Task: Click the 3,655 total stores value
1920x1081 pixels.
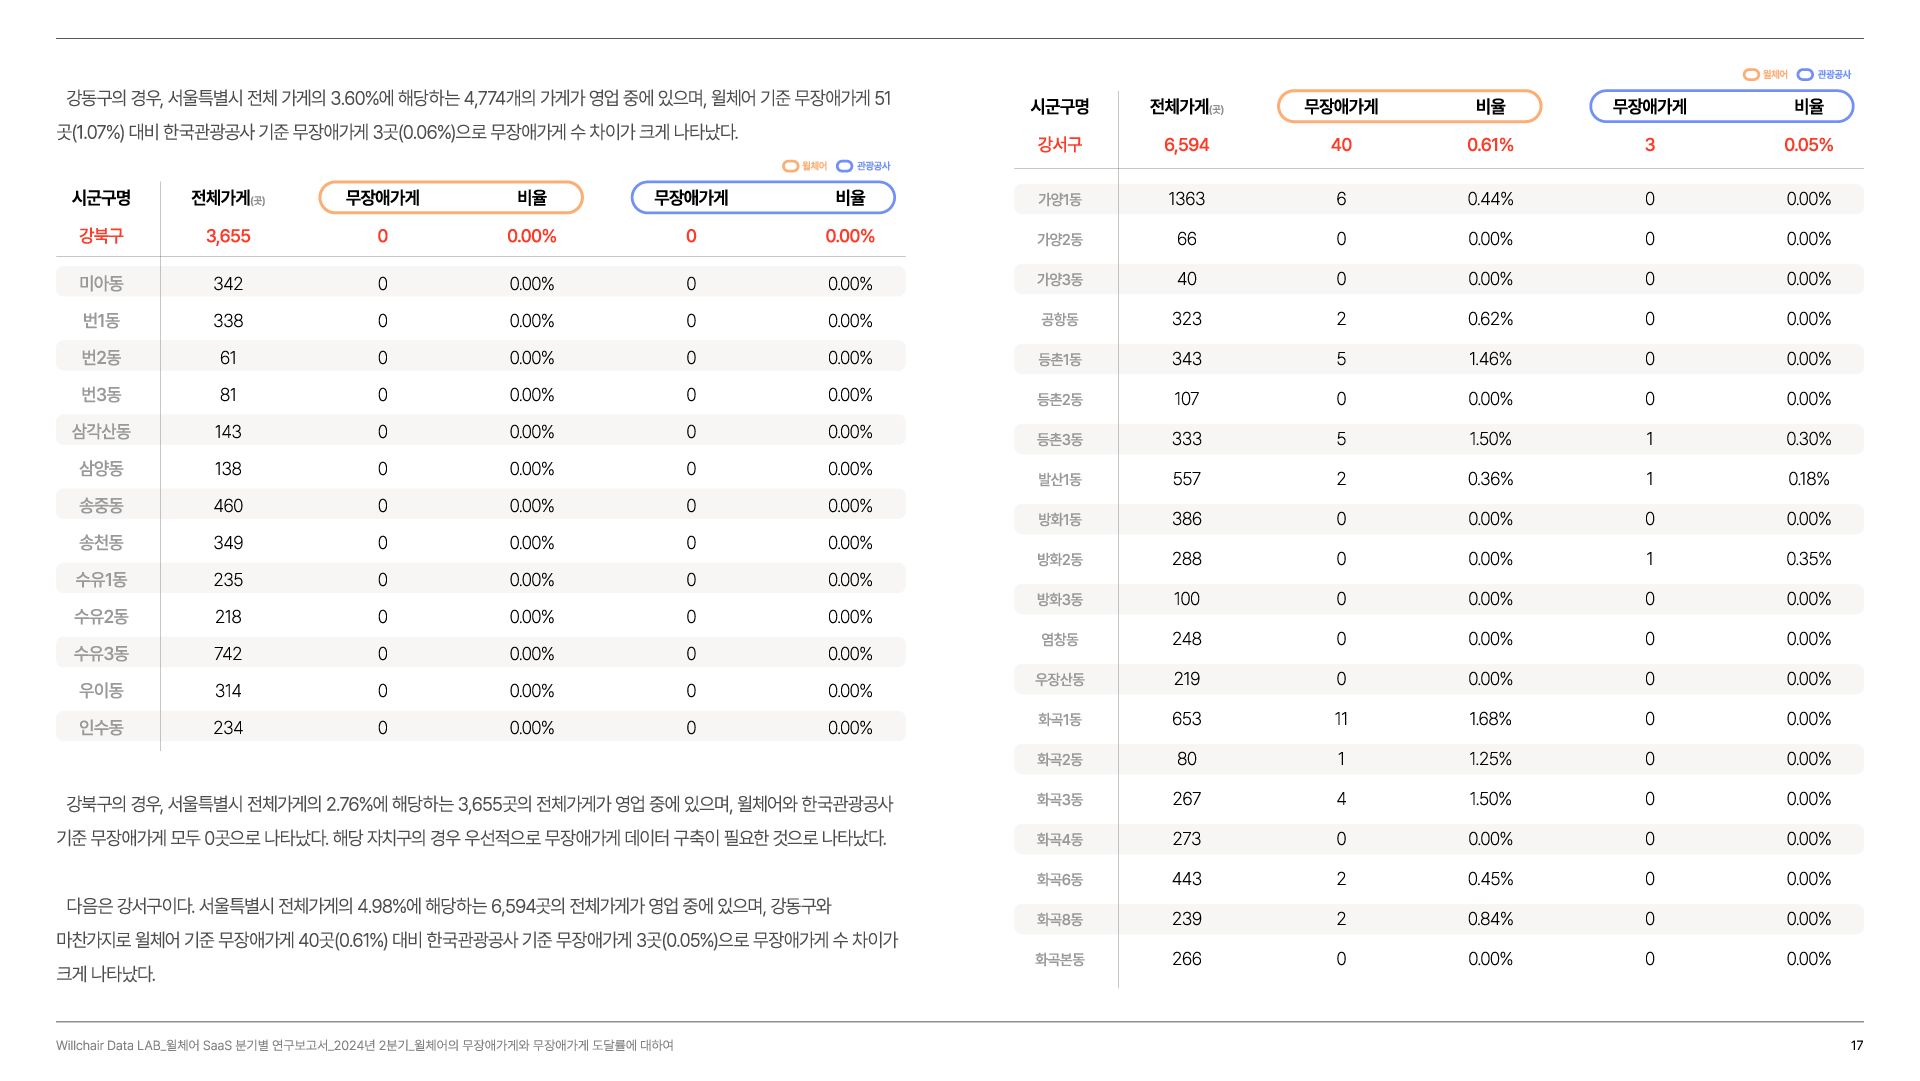Action: (x=228, y=236)
